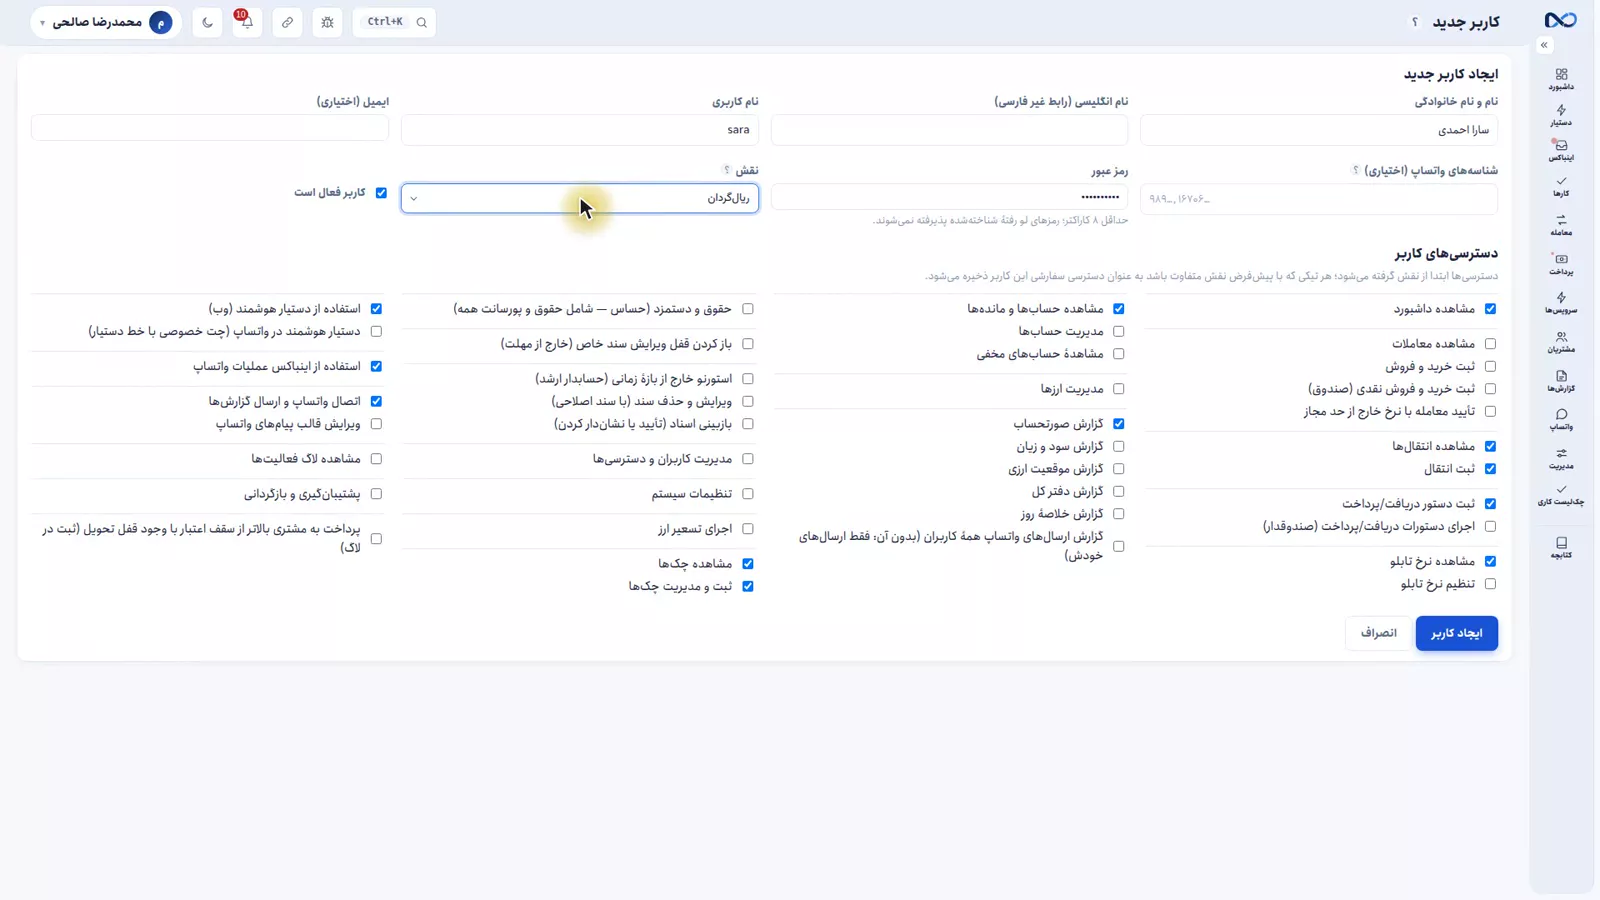
Task: Enable the مشاهده لاگ فعالیت‌ها checkbox
Action: (376, 459)
